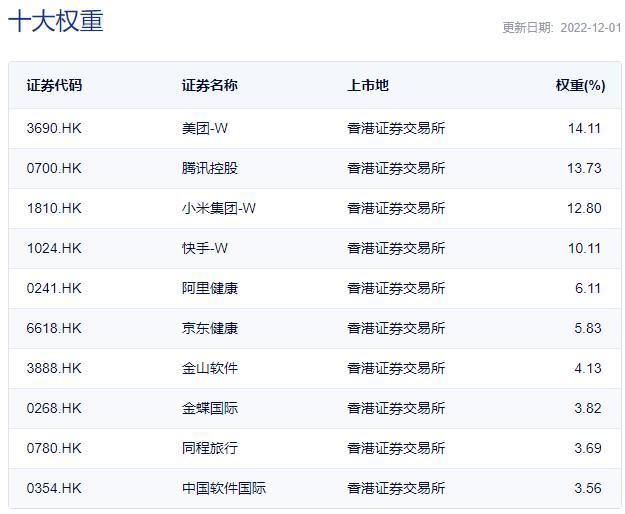Click the 小米集团-W entry
This screenshot has height=514, width=625.
pyautogui.click(x=219, y=208)
